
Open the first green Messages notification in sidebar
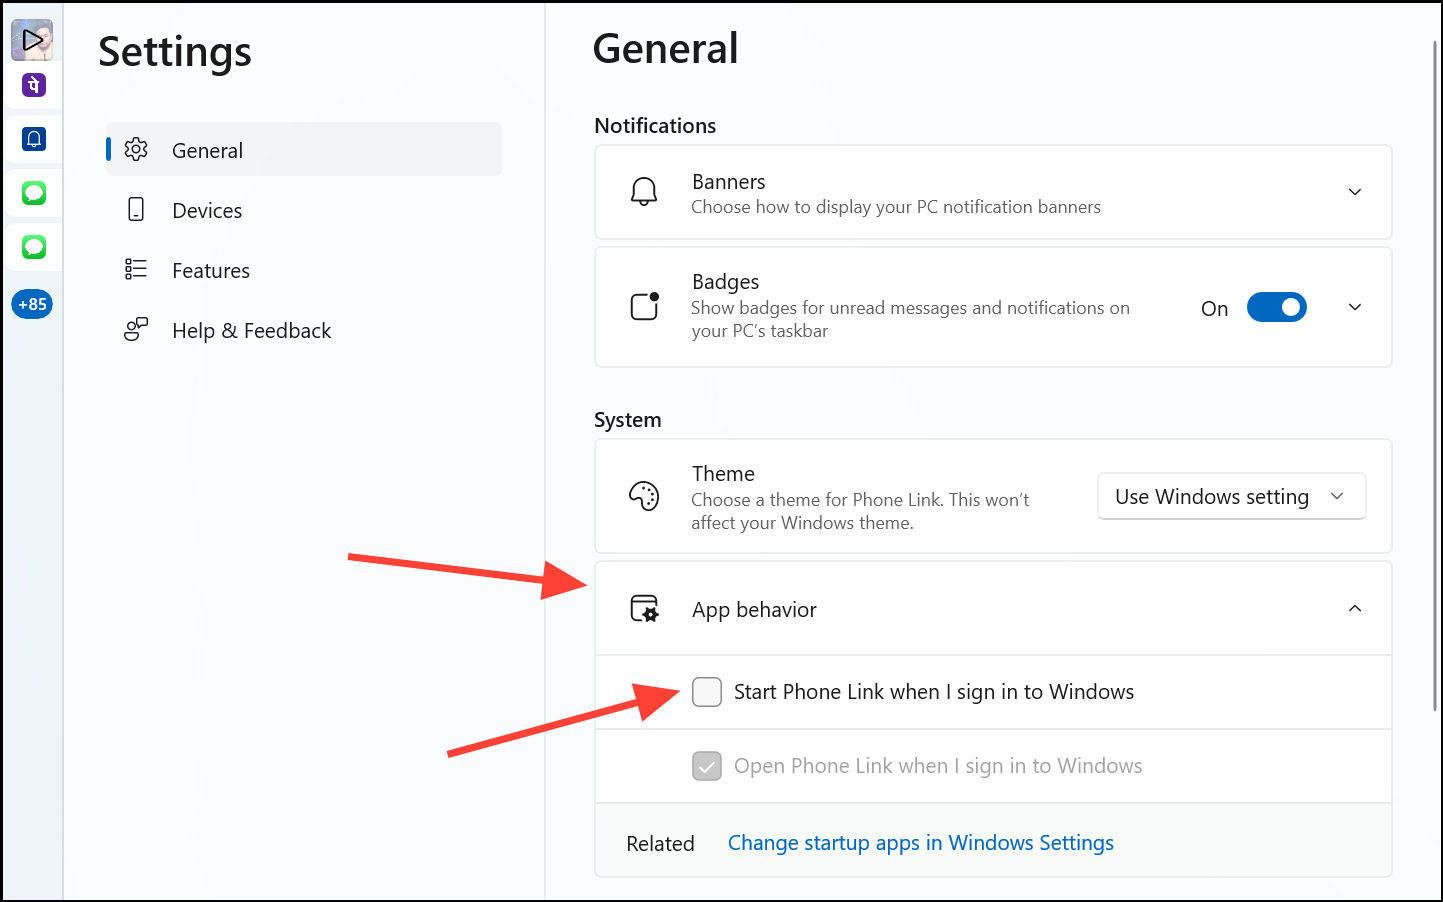point(33,193)
